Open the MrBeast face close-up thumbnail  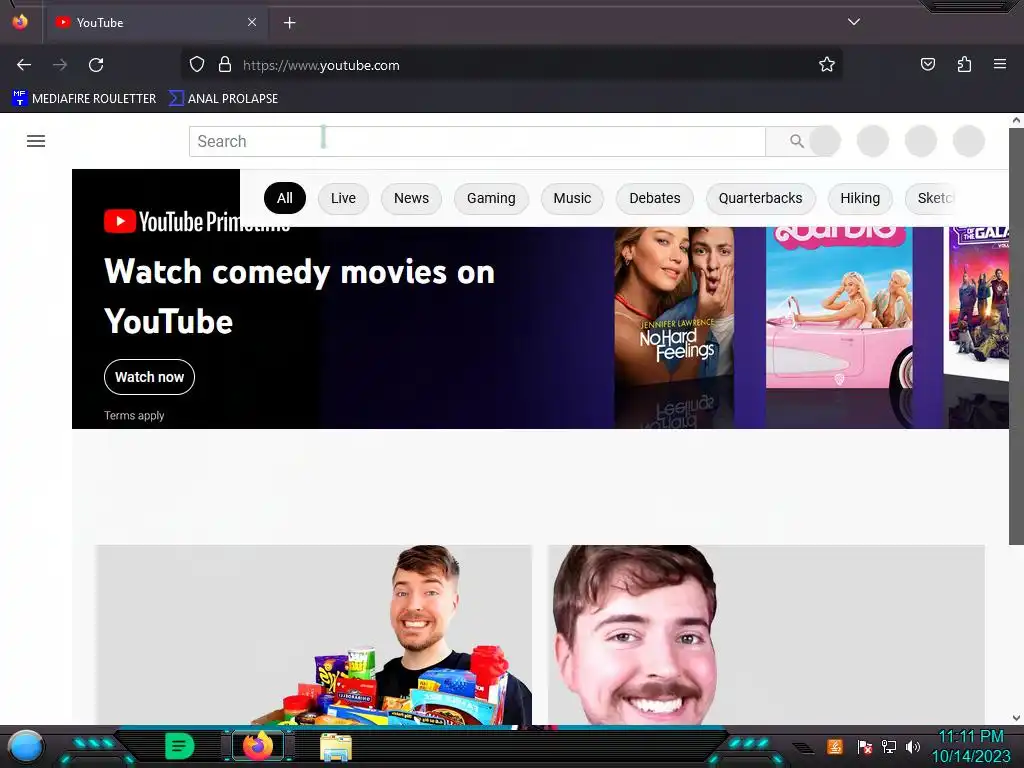tap(766, 635)
